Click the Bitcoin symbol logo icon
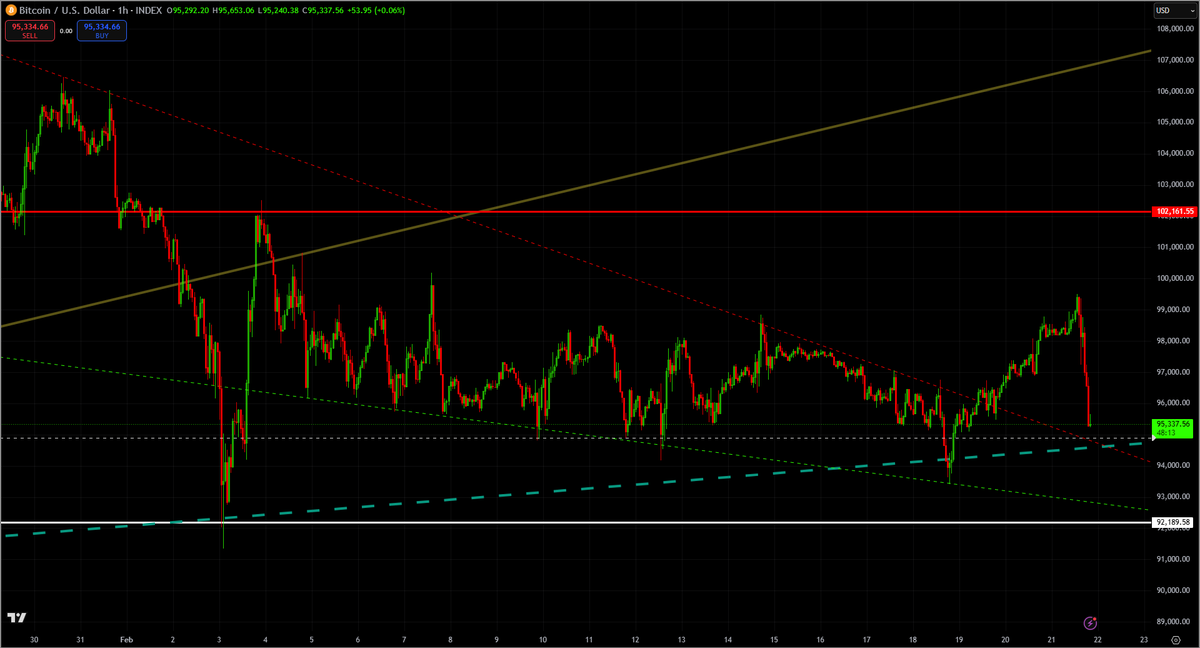1200x648 pixels. (11, 10)
